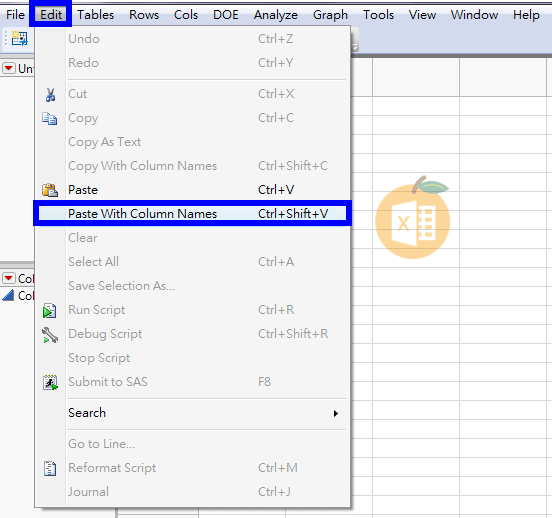Open the Tables menu
Image resolution: width=552 pixels, height=518 pixels.
click(95, 15)
